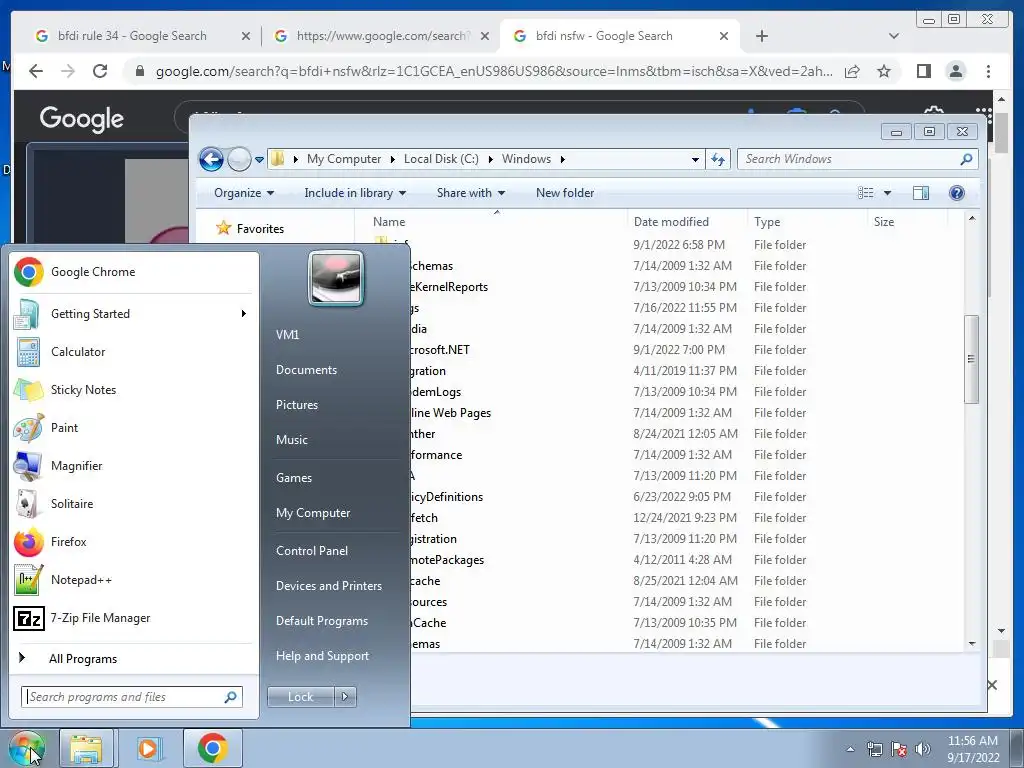Open the shutdown options arrow beside Lock
1024x768 pixels.
point(345,697)
